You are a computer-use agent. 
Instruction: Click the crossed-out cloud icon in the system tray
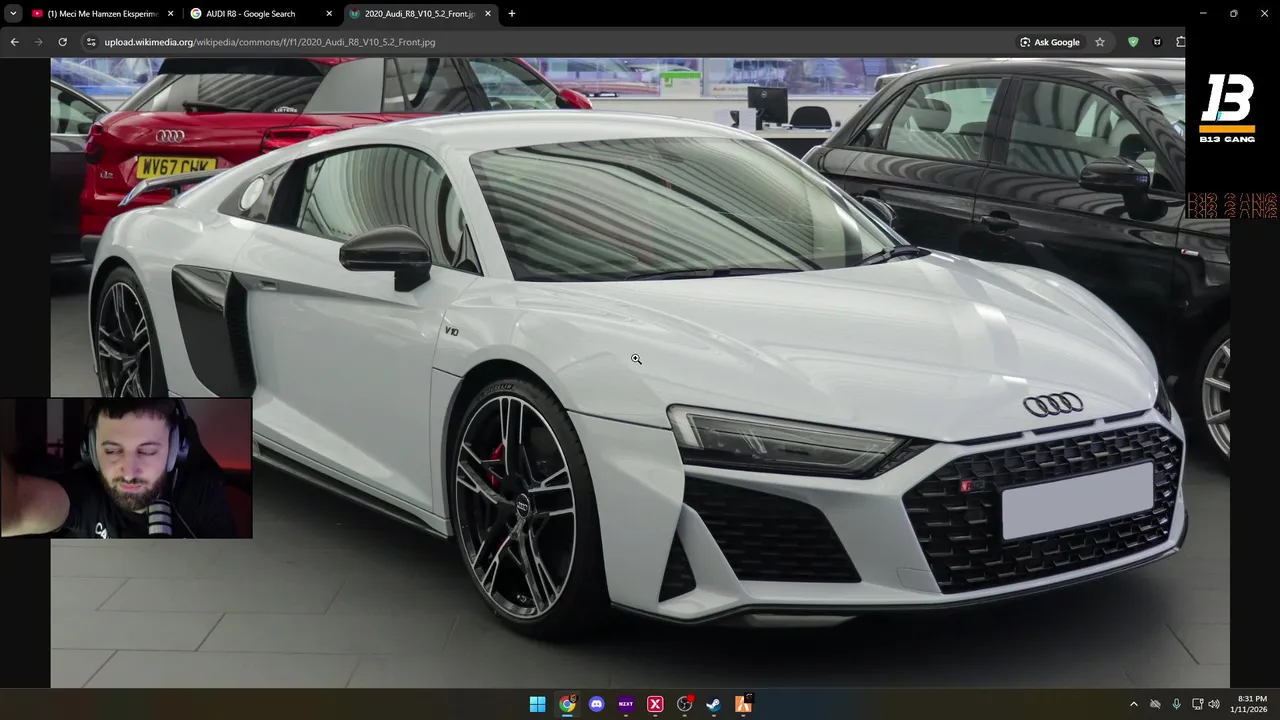(1155, 704)
